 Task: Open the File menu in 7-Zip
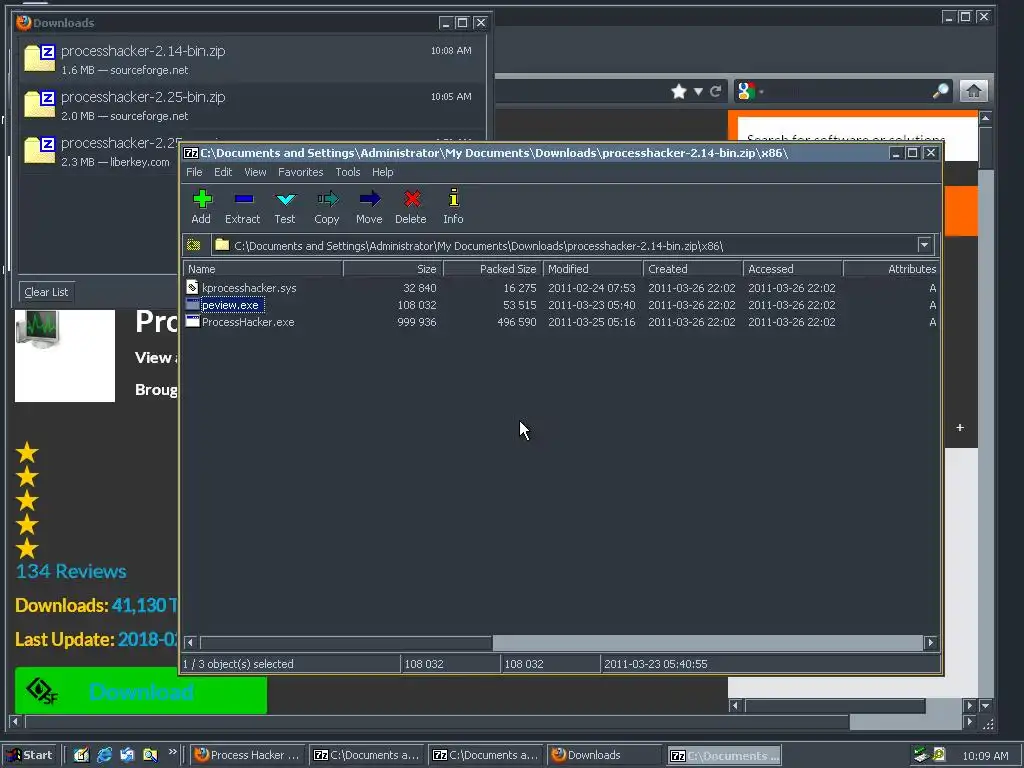coord(194,172)
